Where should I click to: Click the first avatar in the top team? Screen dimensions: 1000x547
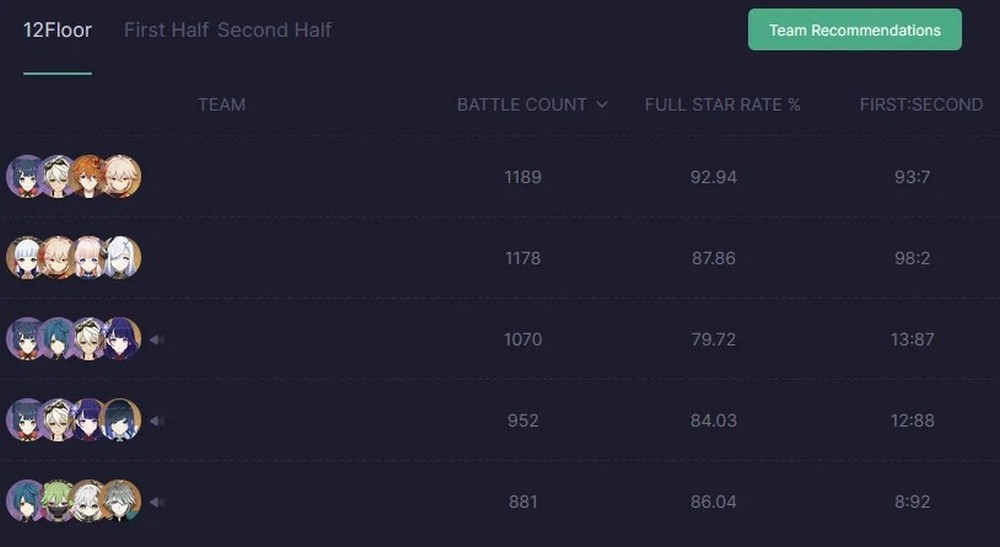click(25, 177)
